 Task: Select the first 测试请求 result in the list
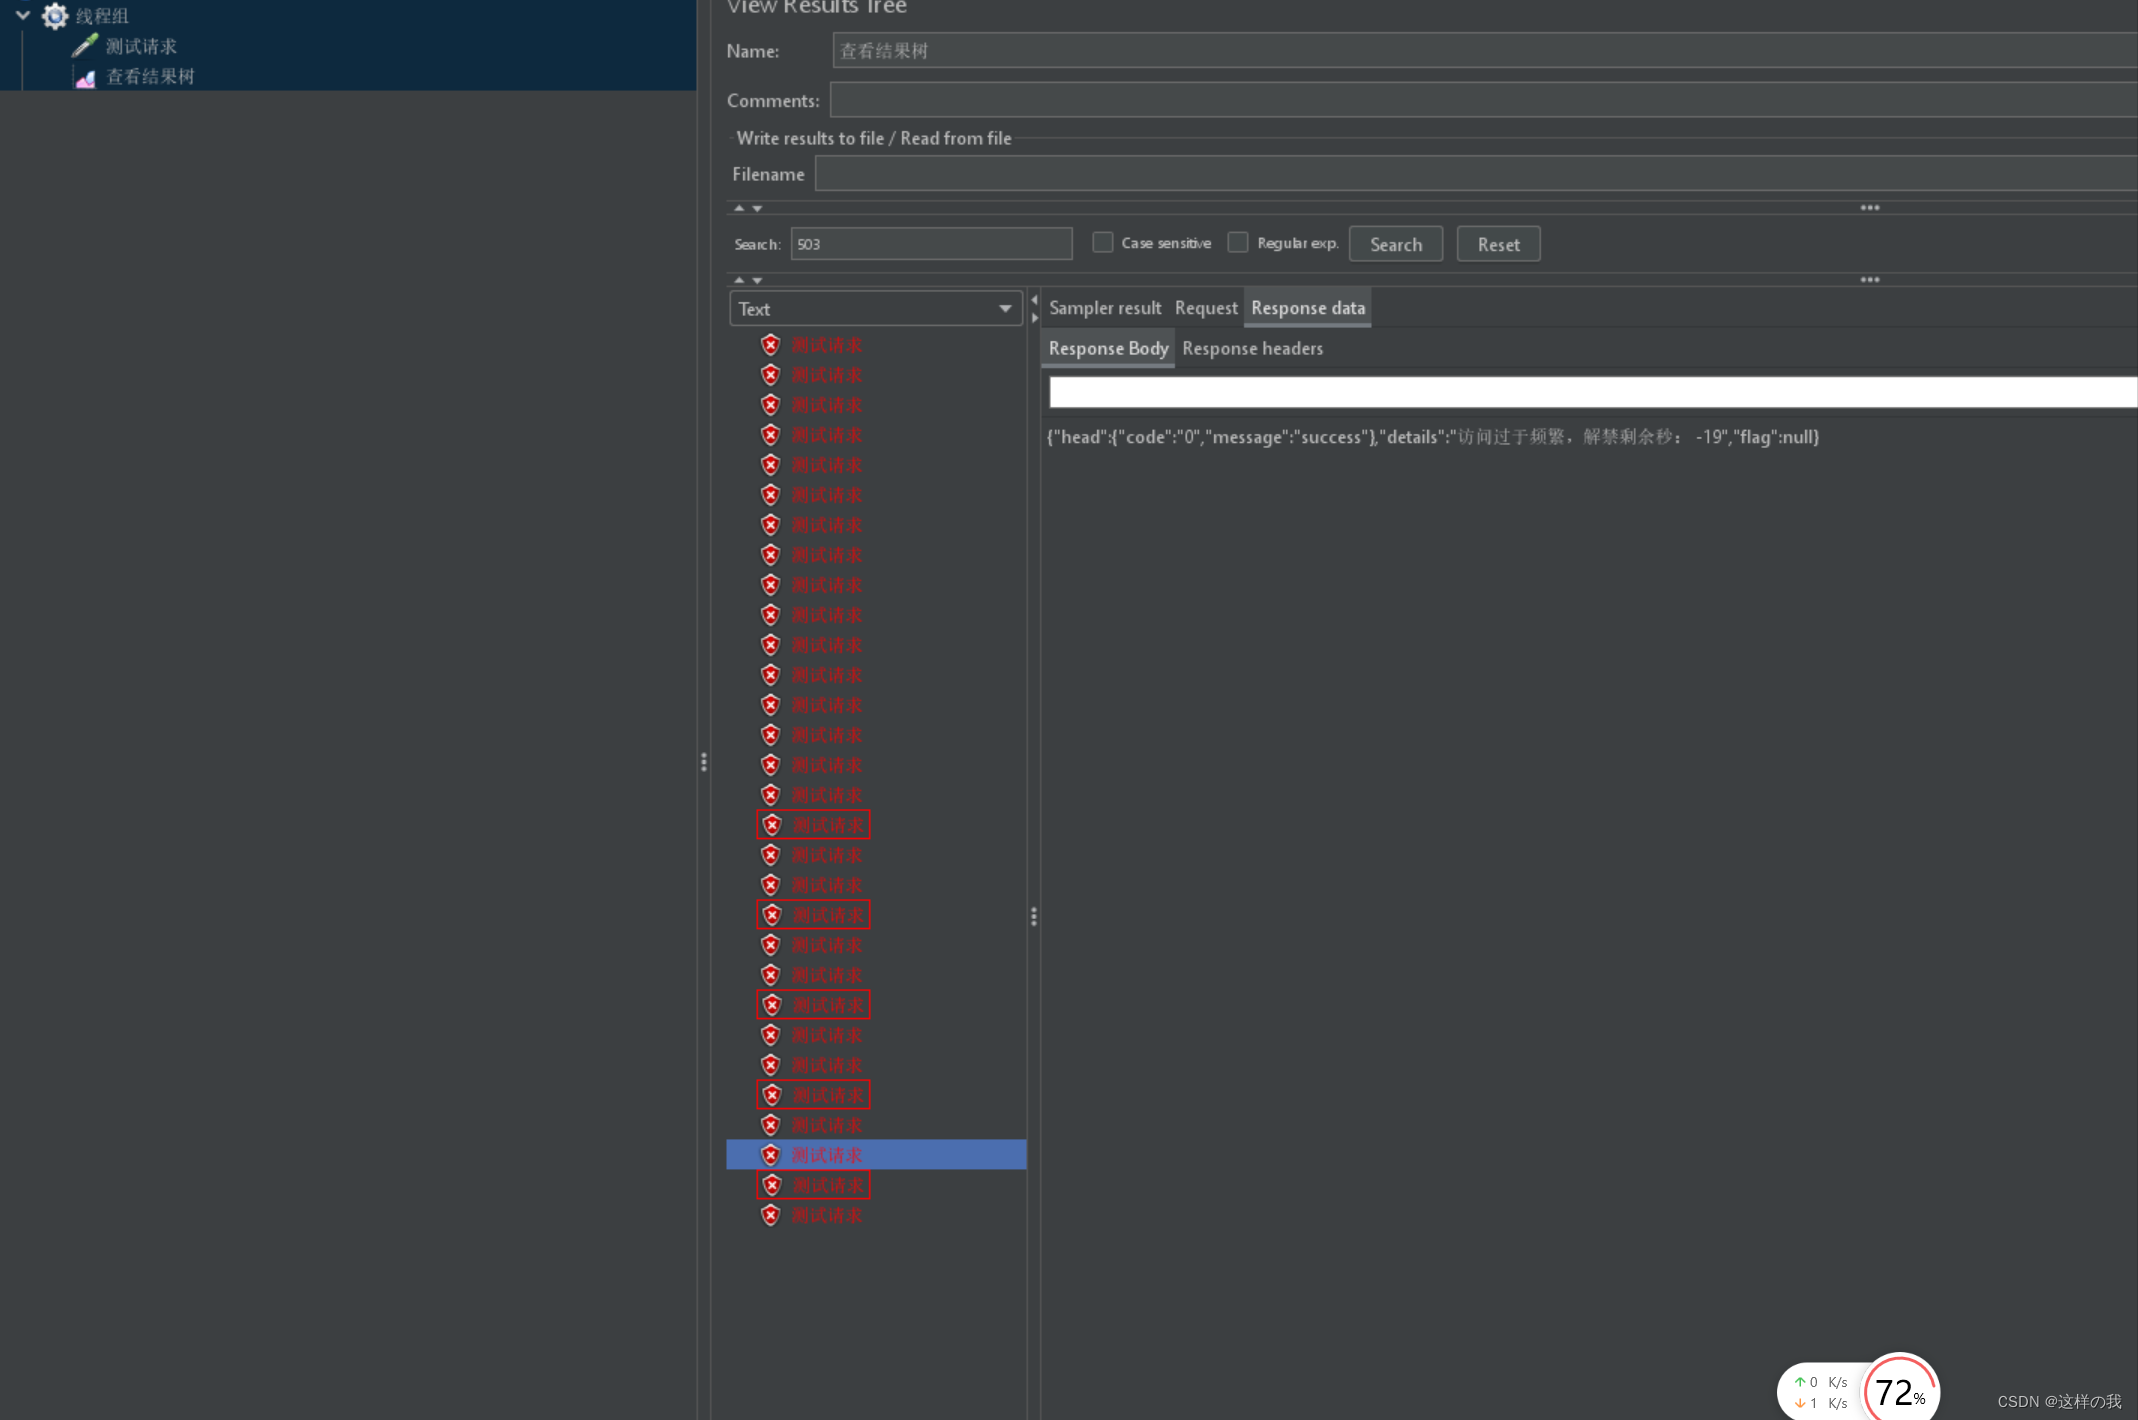point(826,345)
